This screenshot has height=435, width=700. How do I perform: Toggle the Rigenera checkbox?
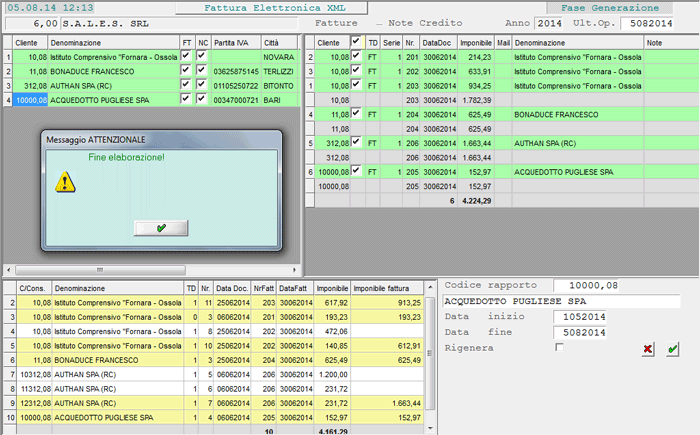[559, 347]
